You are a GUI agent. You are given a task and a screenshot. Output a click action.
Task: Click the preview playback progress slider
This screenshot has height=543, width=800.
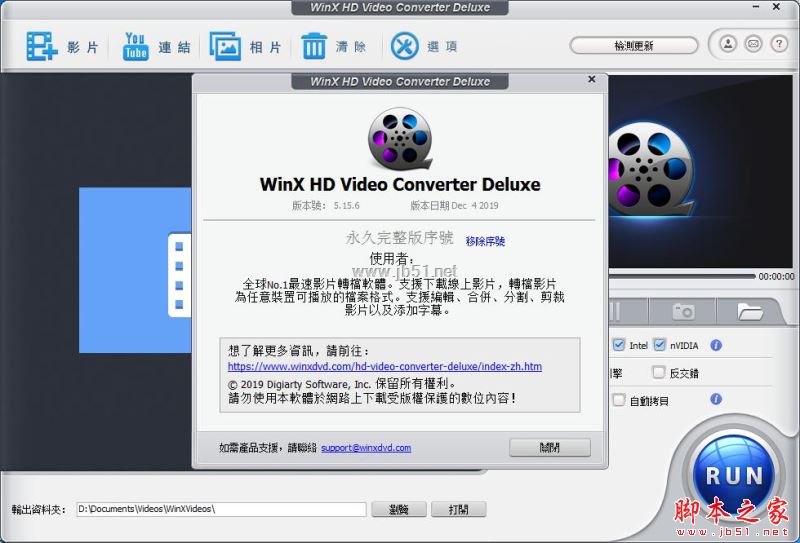[682, 276]
